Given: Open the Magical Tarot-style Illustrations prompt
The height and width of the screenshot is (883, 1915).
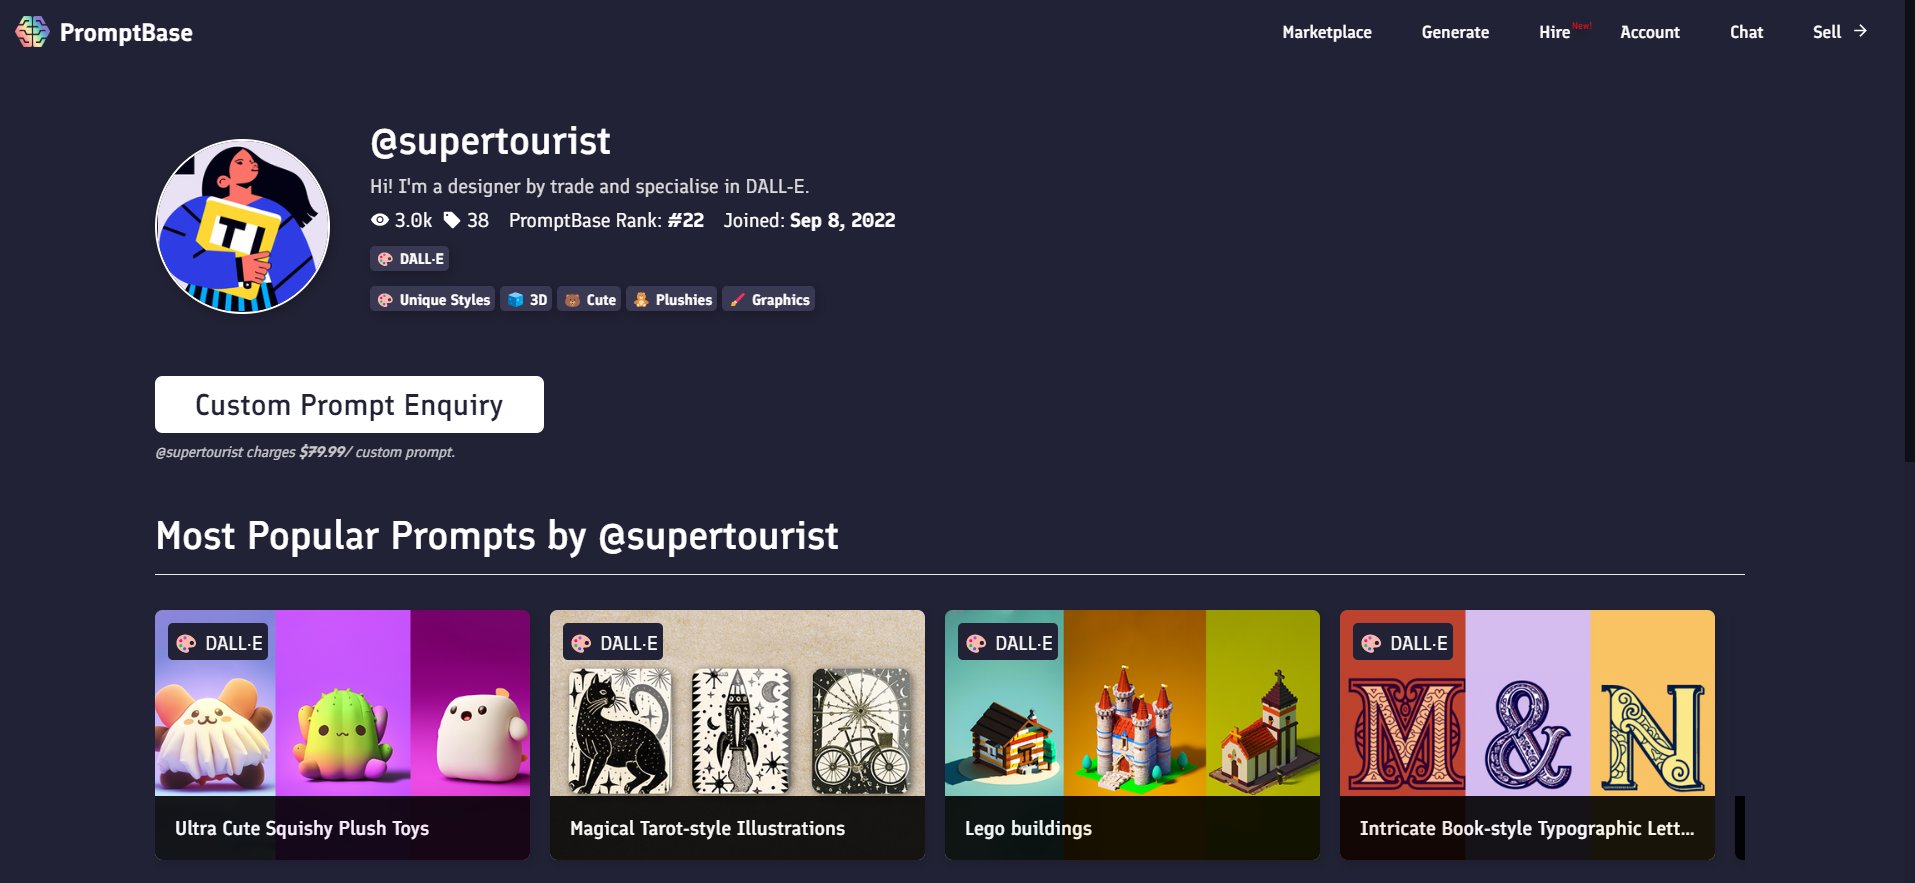Looking at the screenshot, I should [737, 734].
